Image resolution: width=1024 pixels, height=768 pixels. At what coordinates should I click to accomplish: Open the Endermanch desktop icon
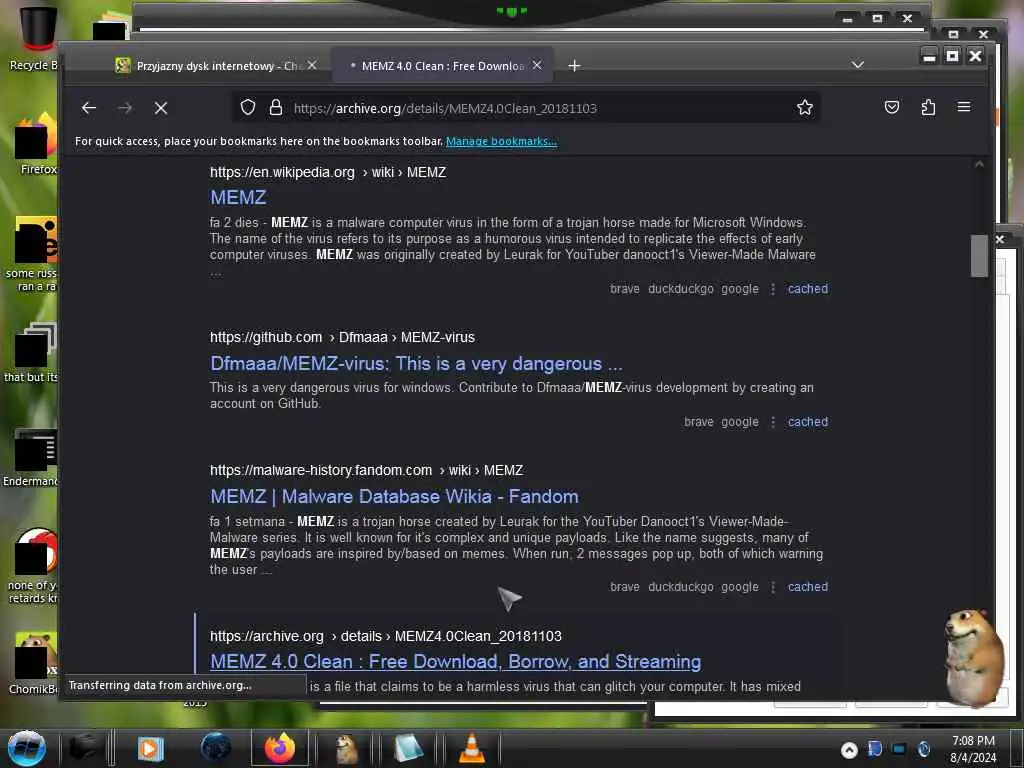[x=33, y=457]
